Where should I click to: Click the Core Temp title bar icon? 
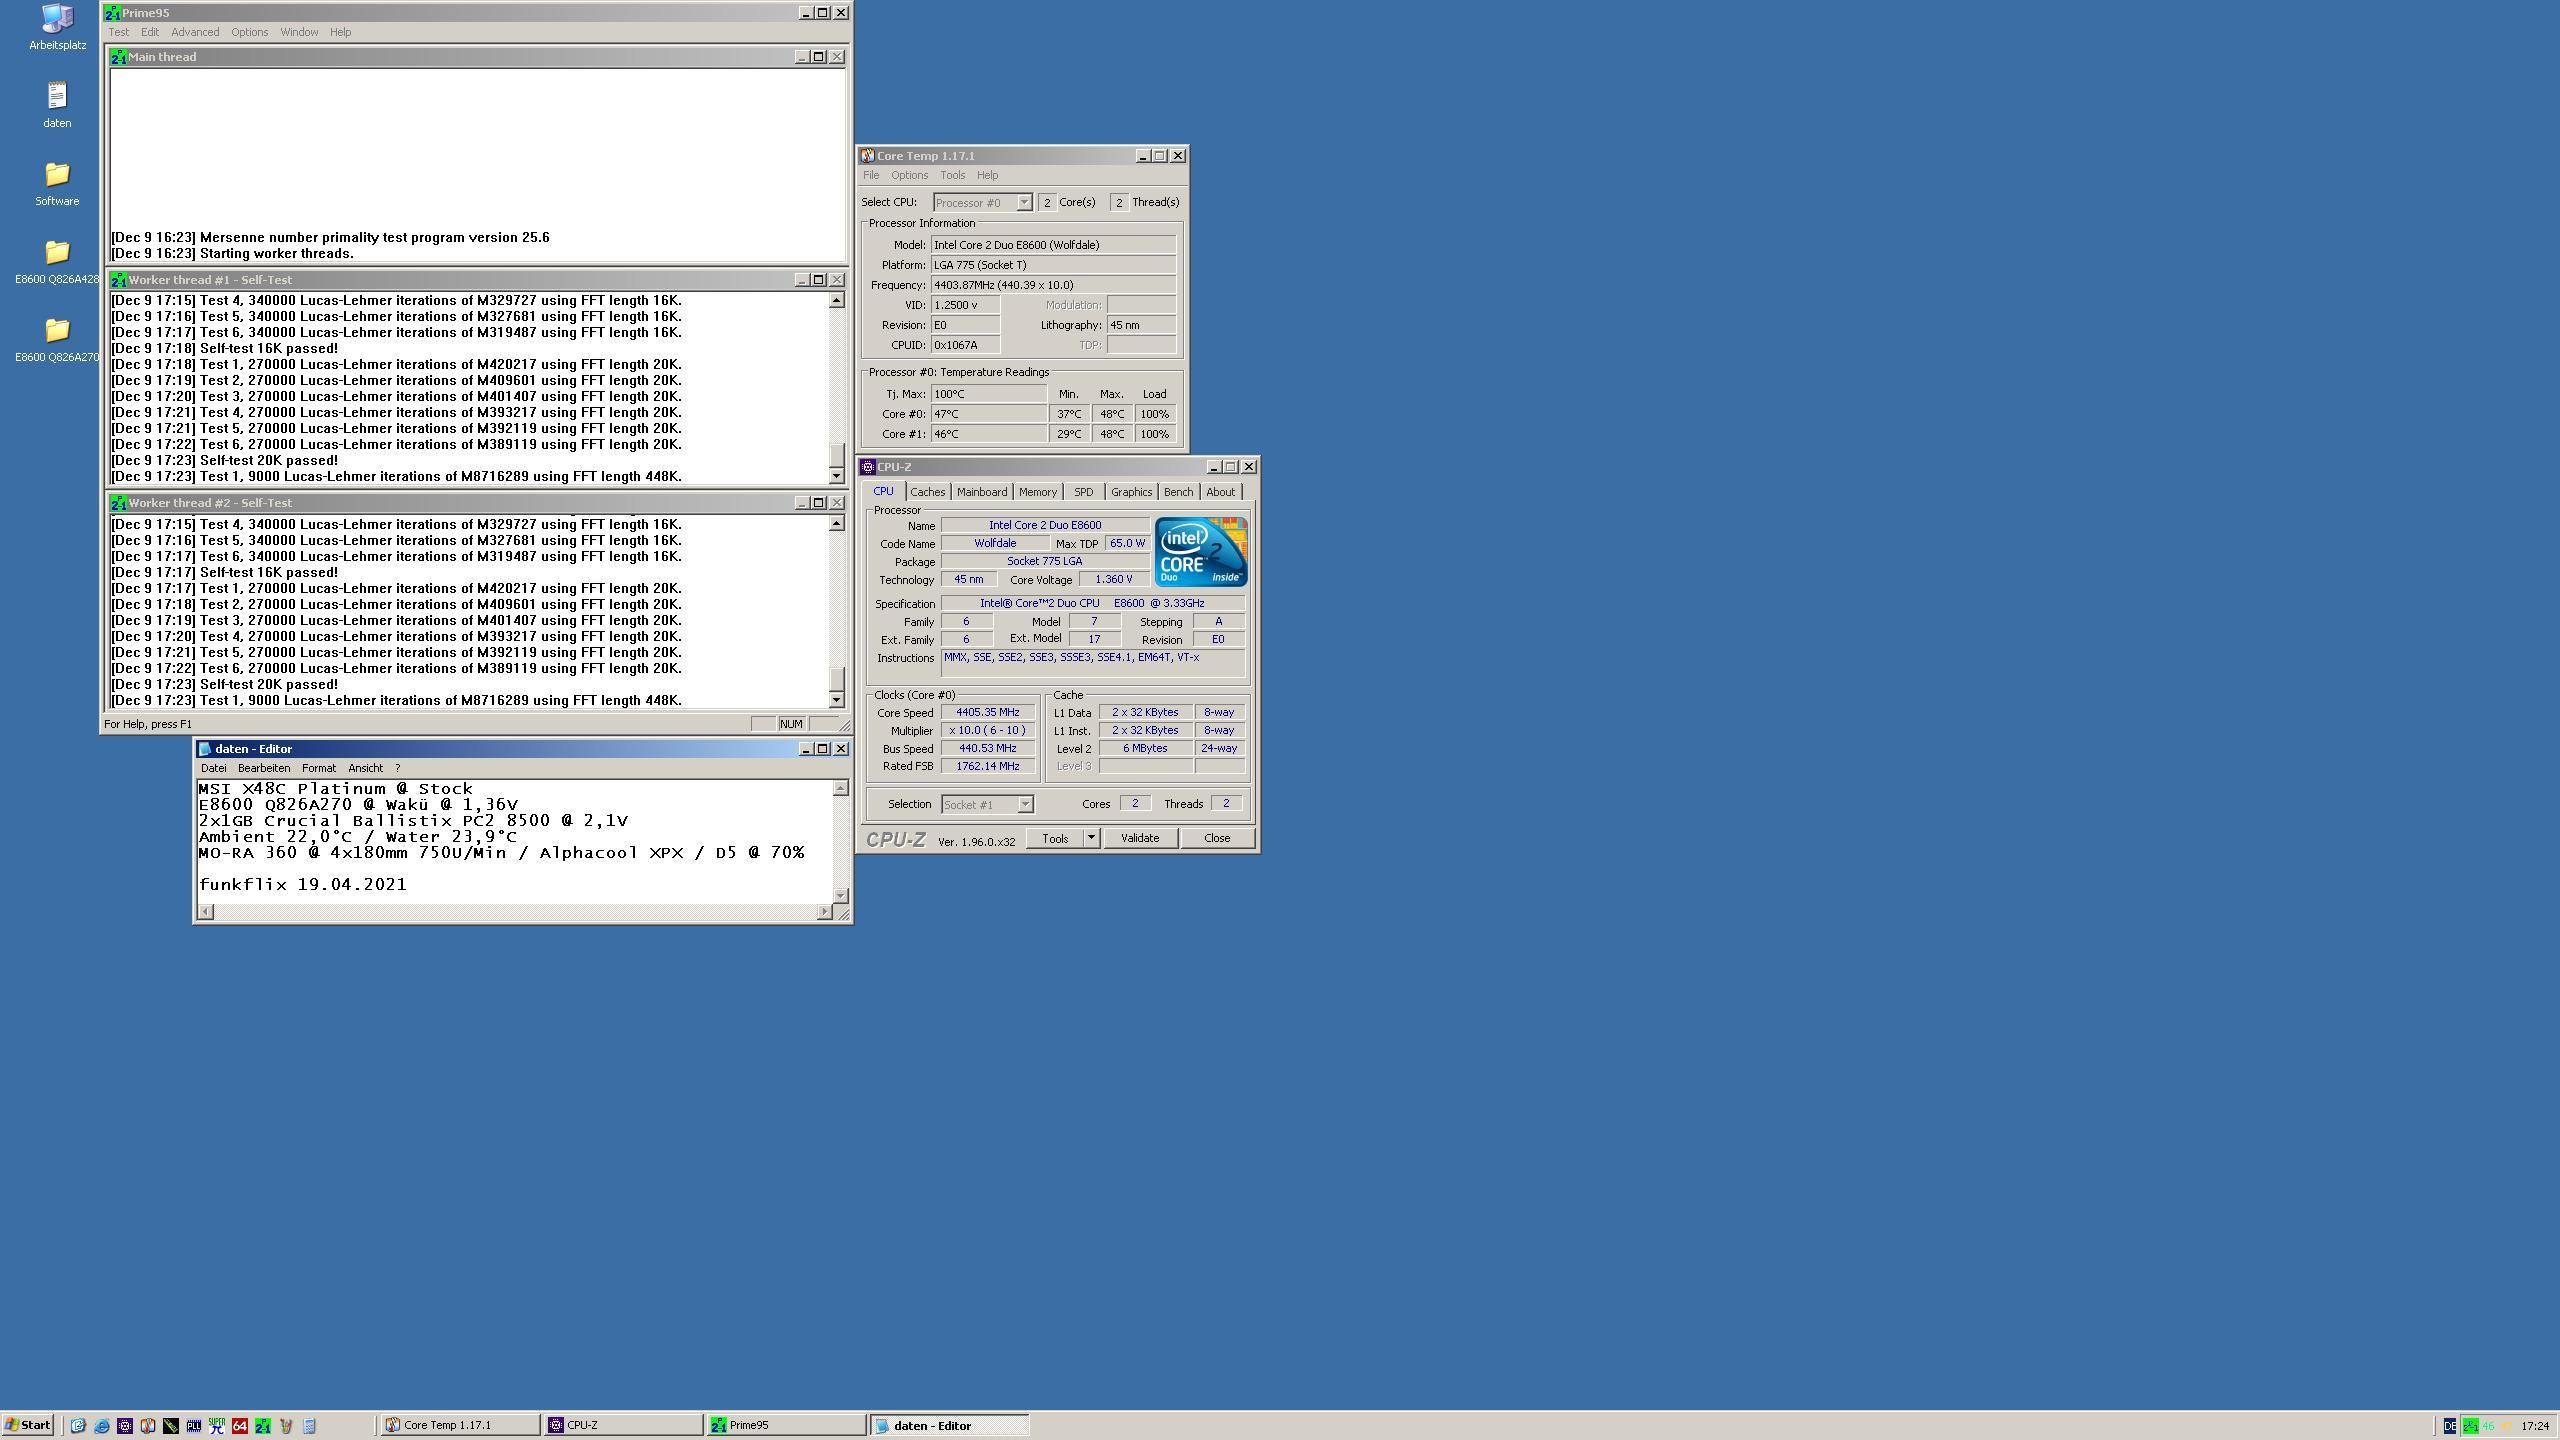(x=867, y=156)
